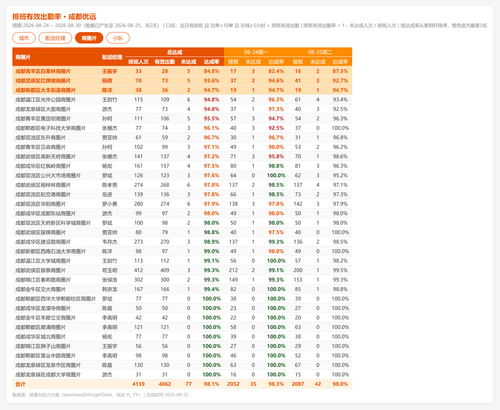Select row 成都温江区光华公园商圈片
Viewport: 500px width, 410px height.
tap(182, 100)
